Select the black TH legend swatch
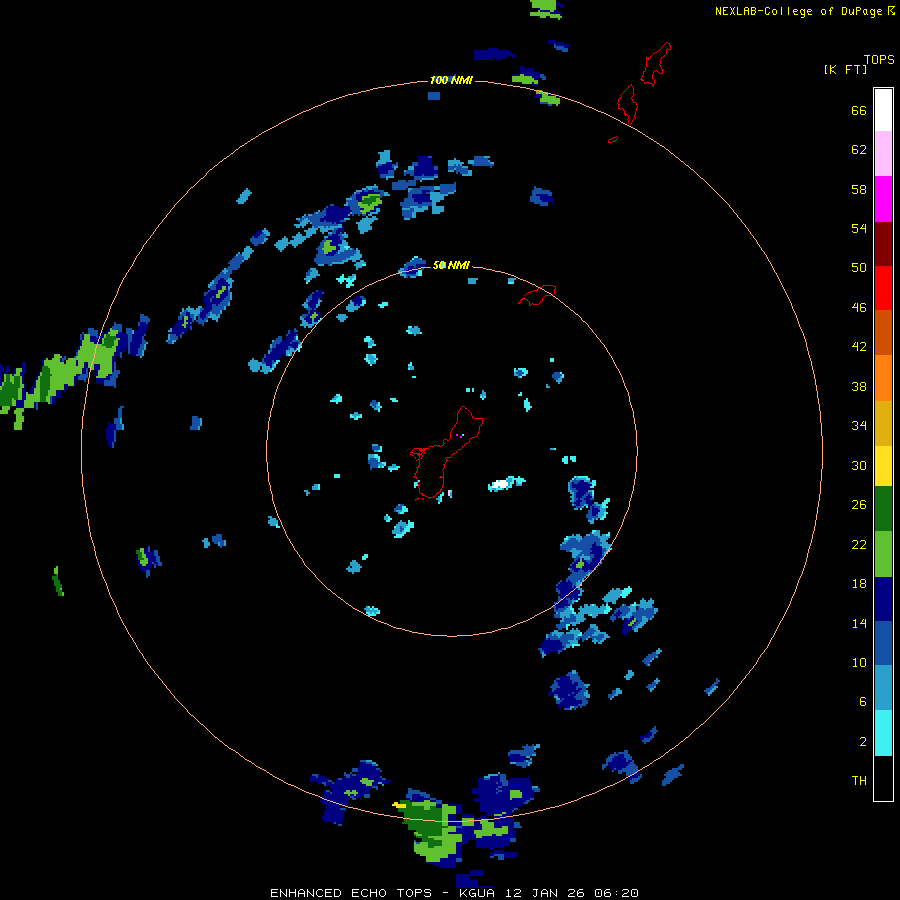Screen dimensions: 900x900 point(883,778)
